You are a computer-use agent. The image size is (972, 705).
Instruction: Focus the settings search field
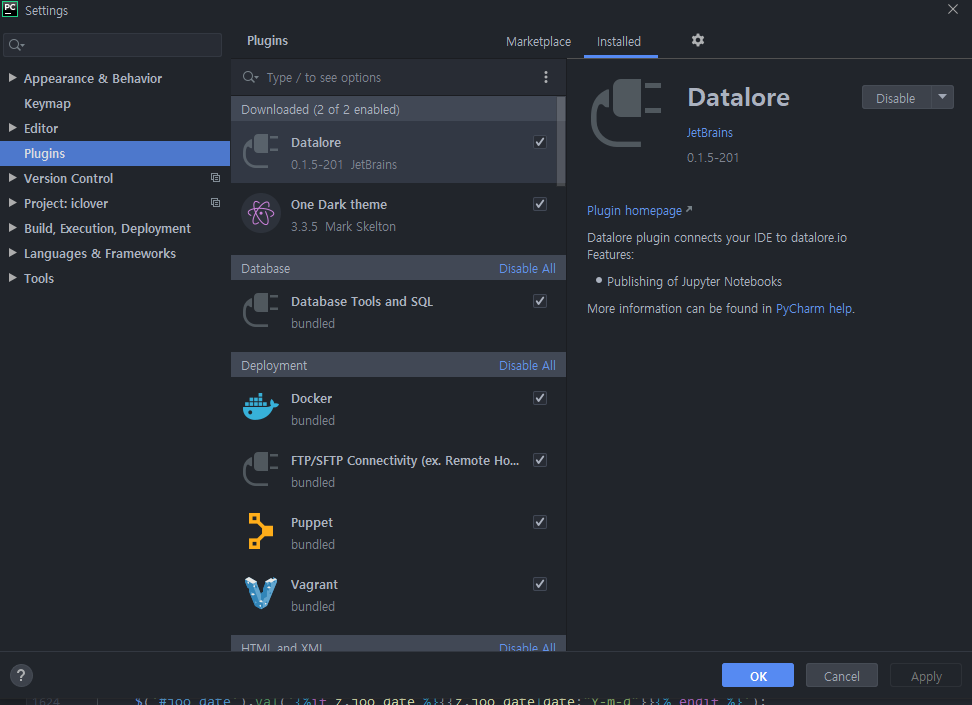click(x=112, y=45)
